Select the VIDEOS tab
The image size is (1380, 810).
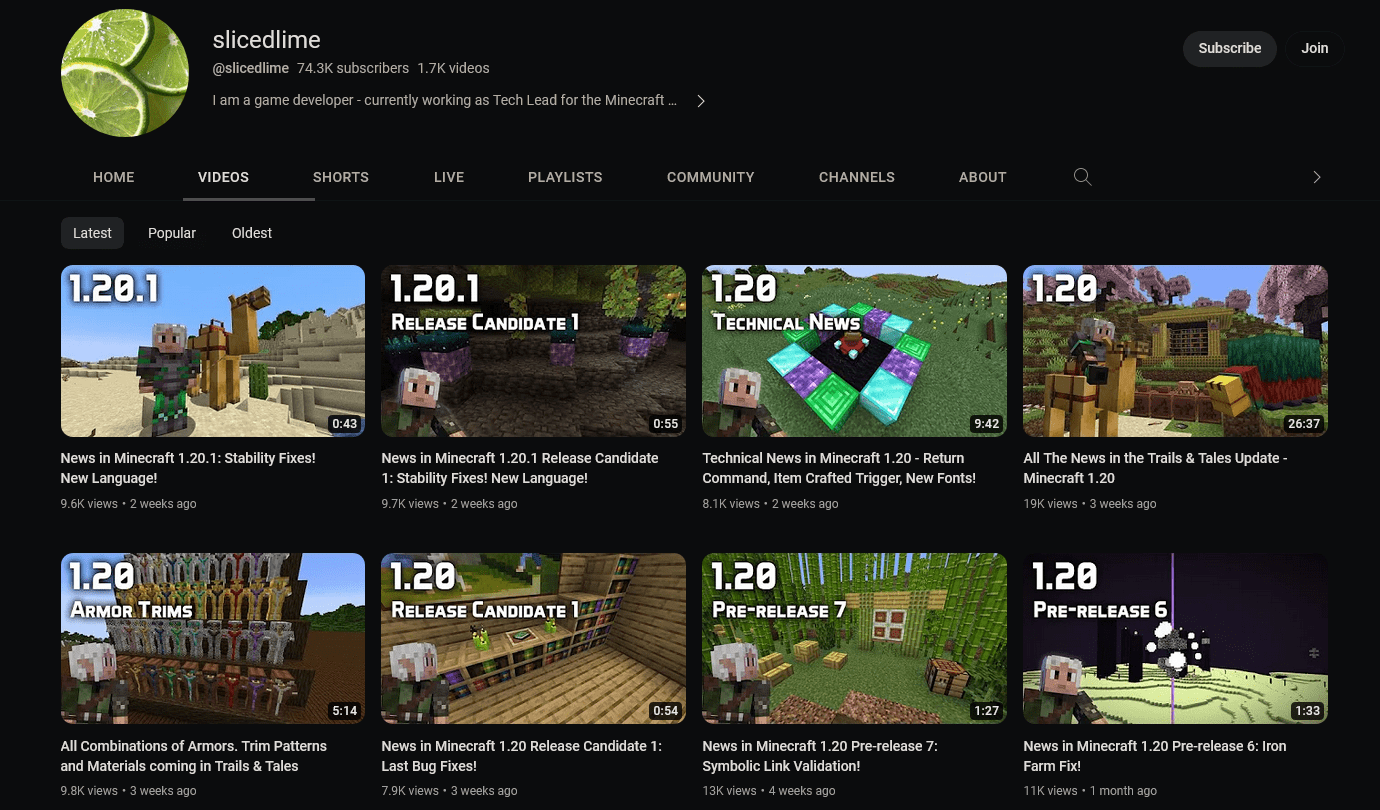coord(223,177)
